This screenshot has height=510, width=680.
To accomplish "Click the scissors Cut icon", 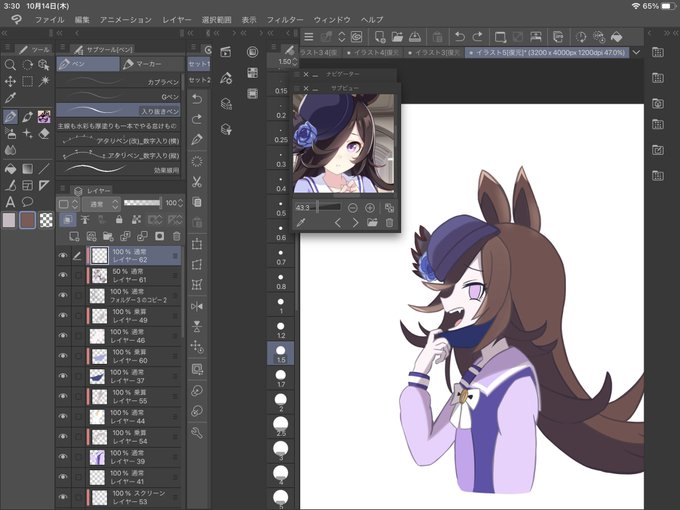I will 197,182.
